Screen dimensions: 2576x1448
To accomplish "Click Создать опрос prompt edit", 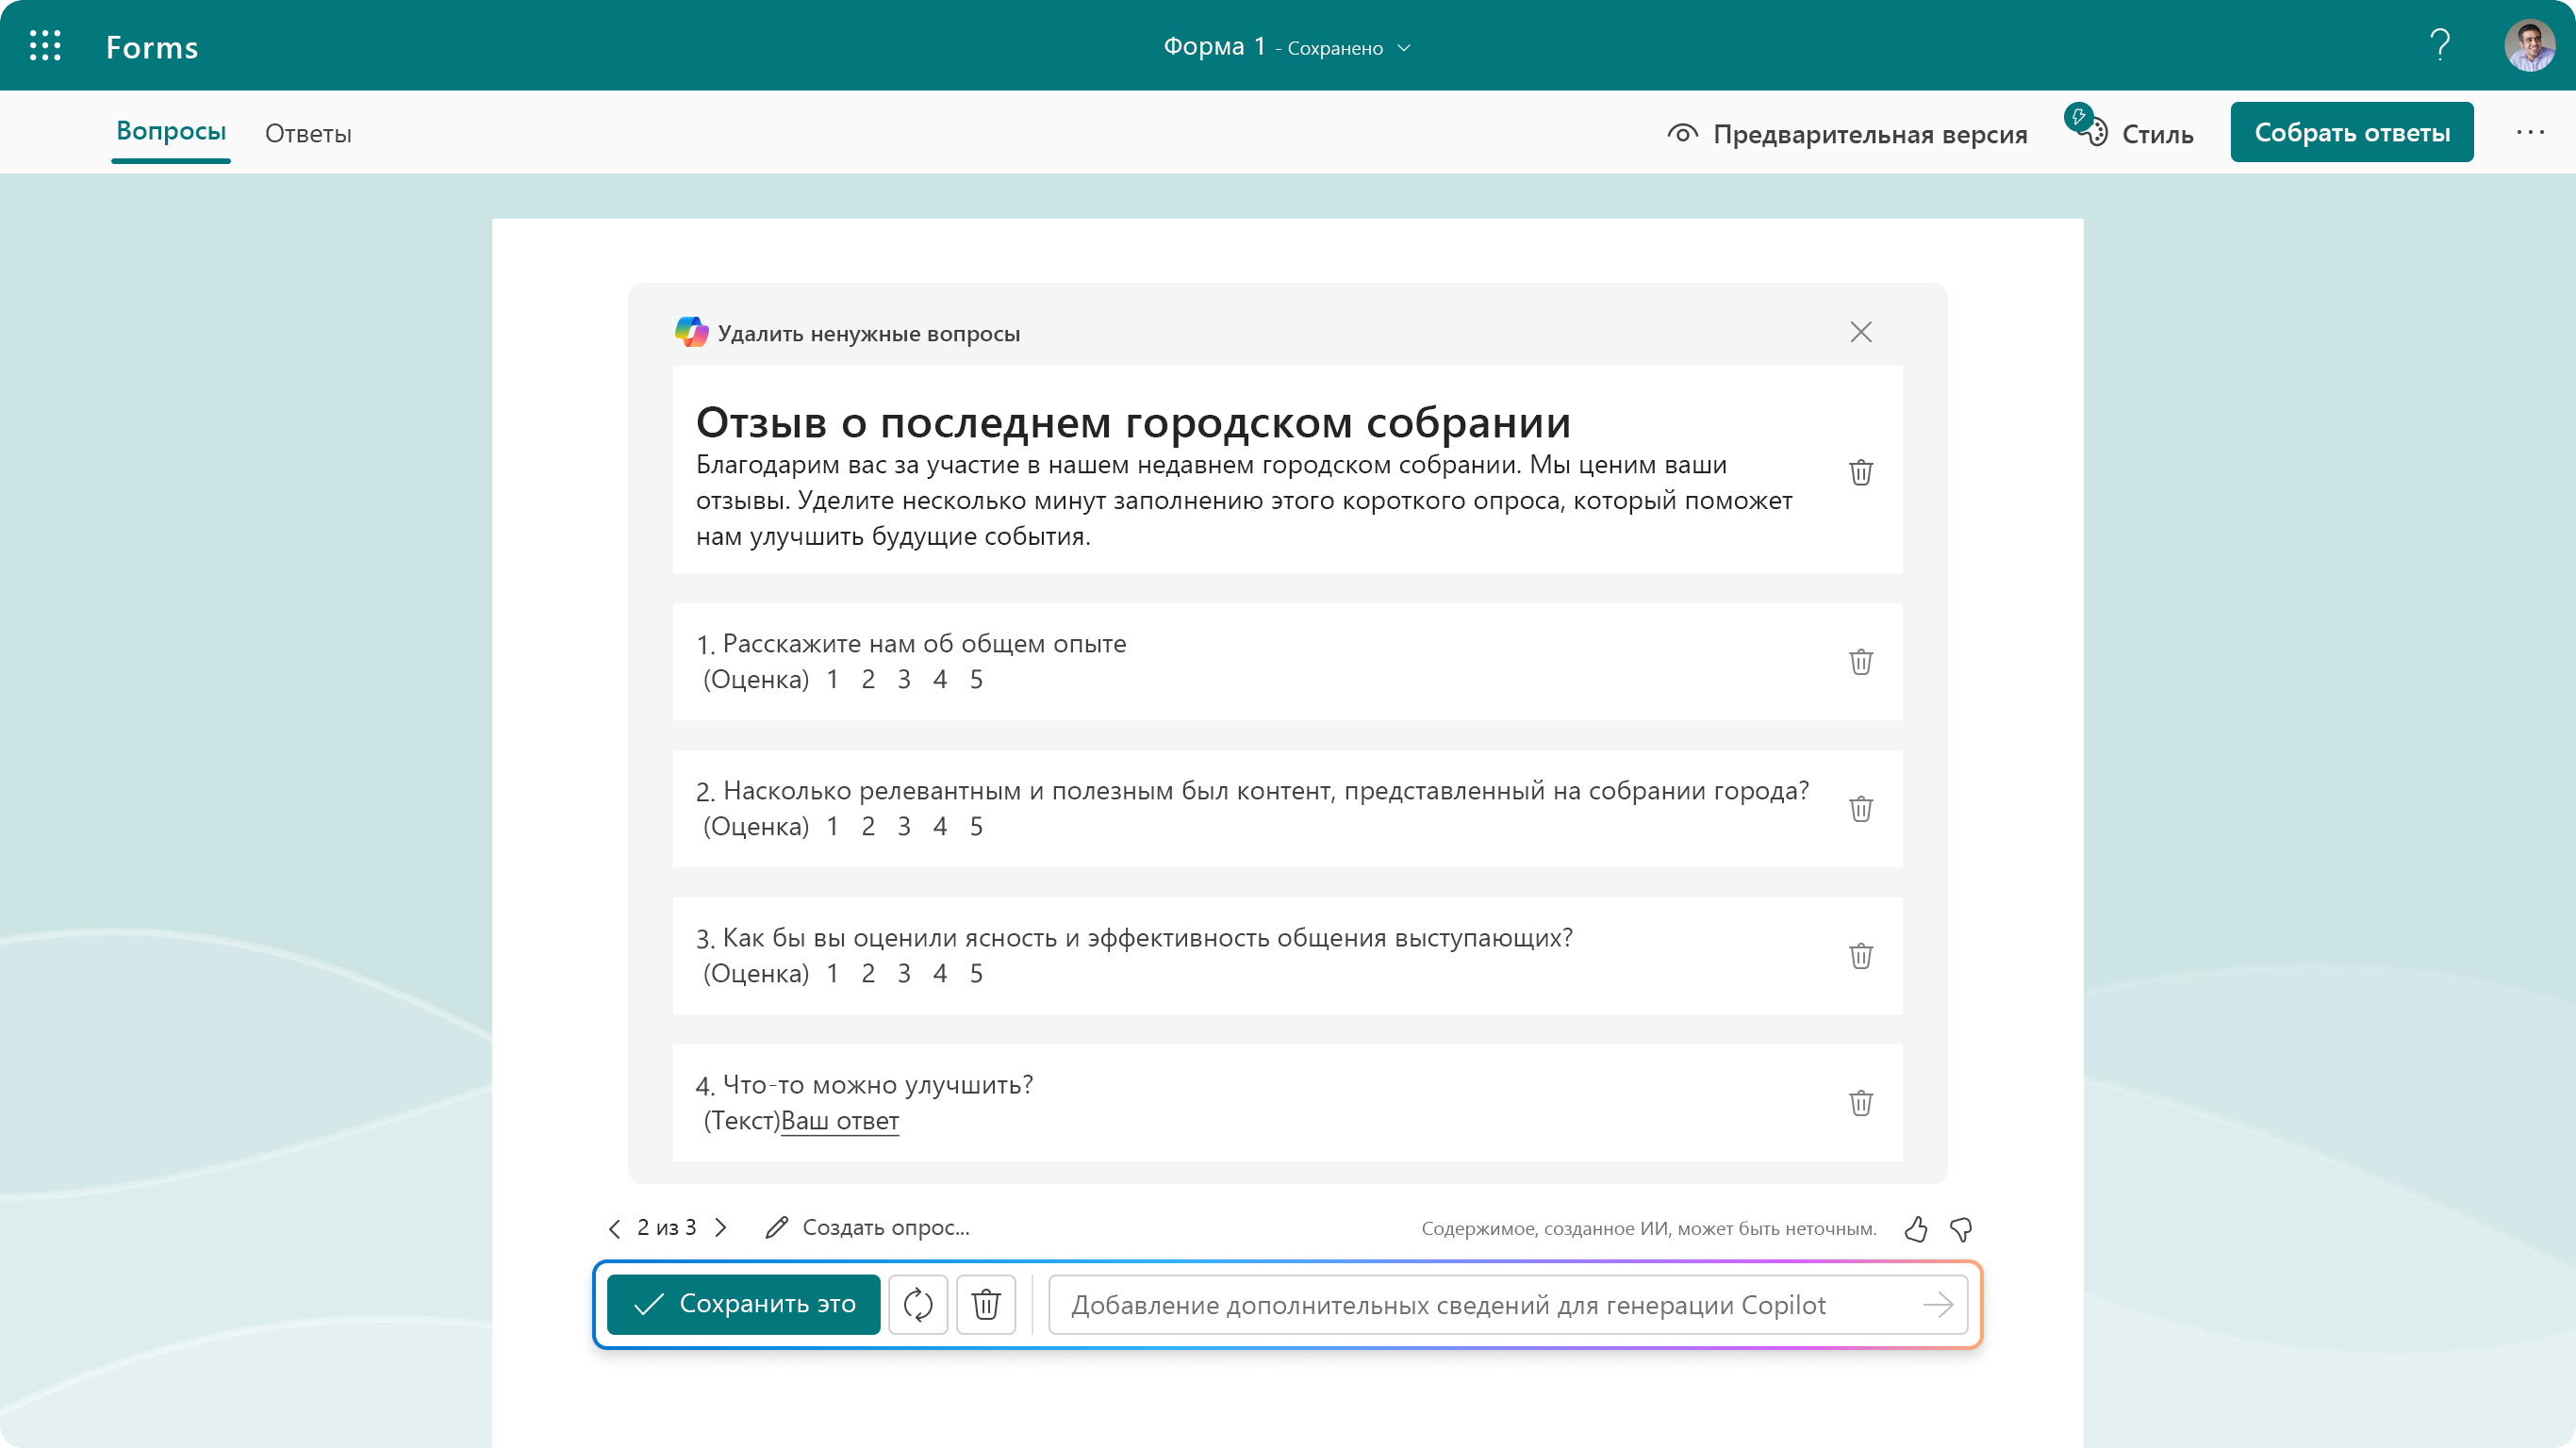I will pos(868,1228).
